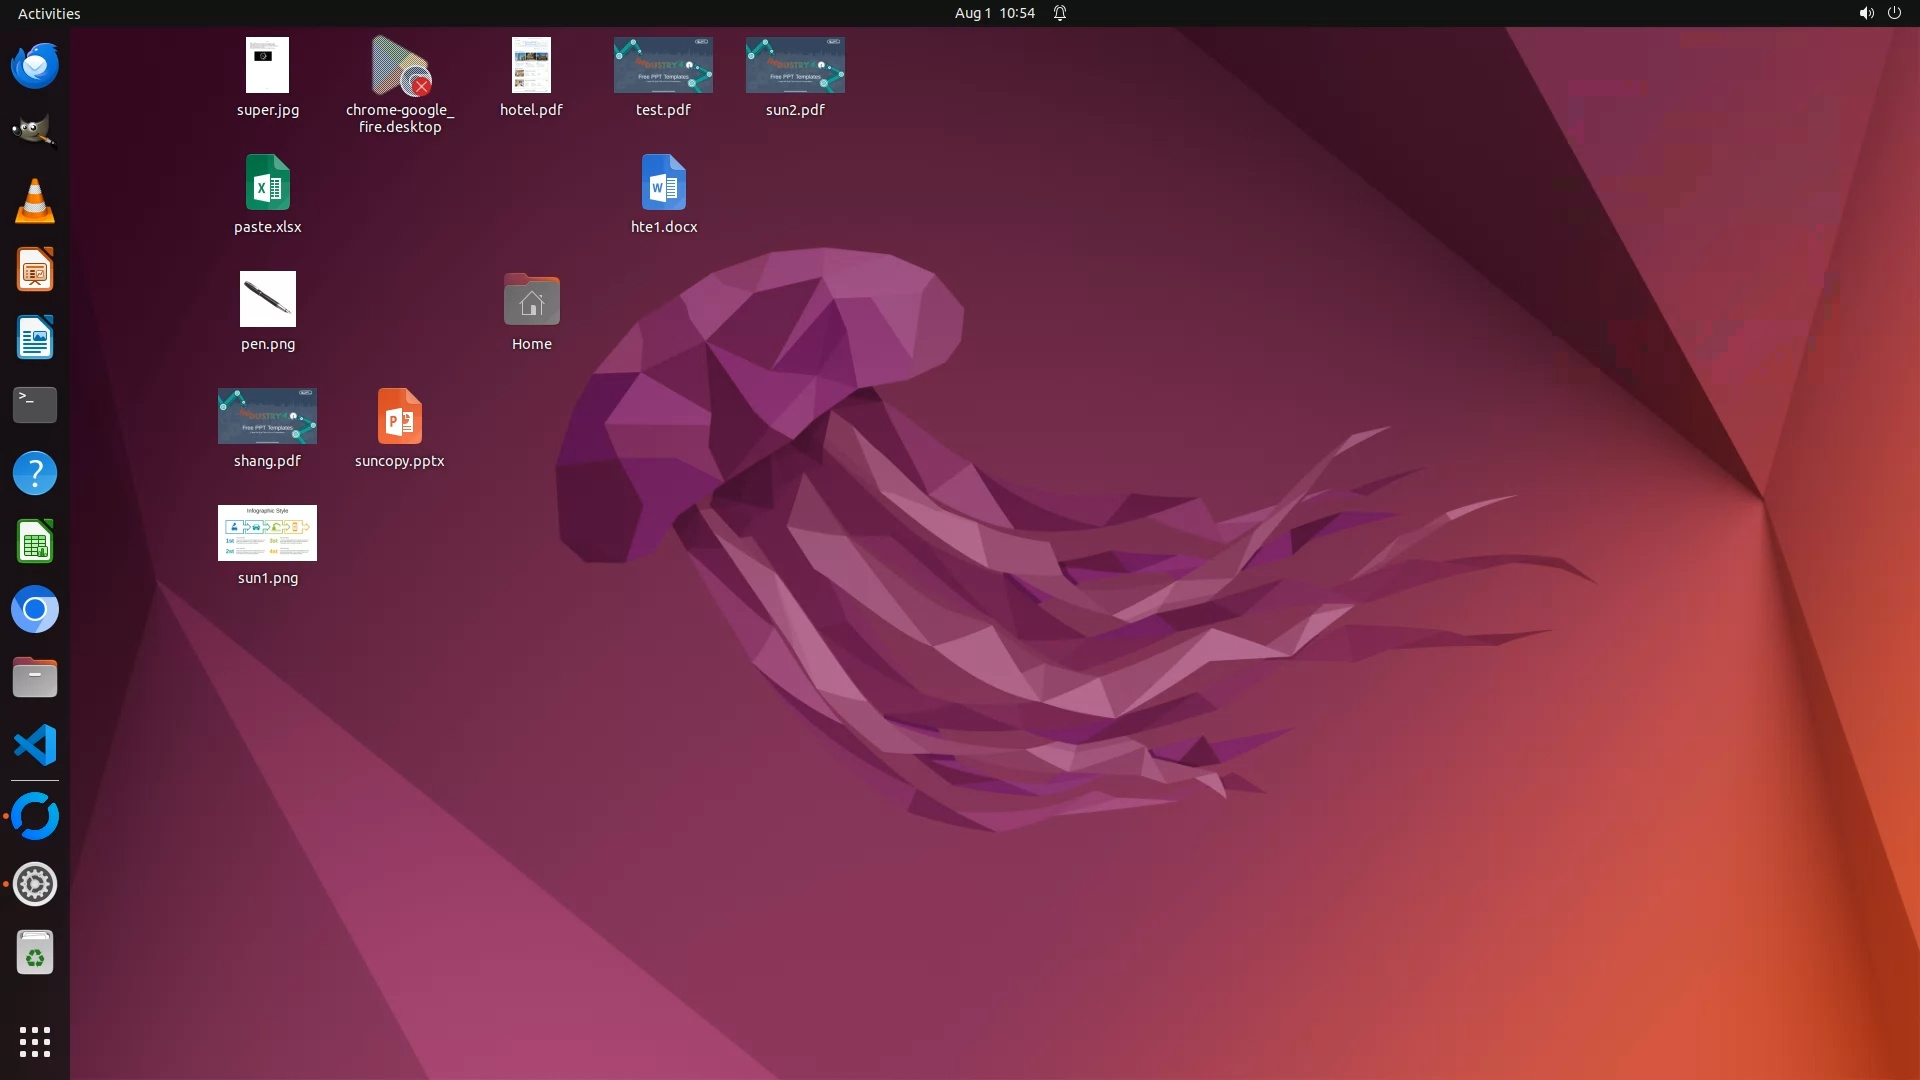Launch LibreOffice Impress from dock
The height and width of the screenshot is (1080, 1920).
pyautogui.click(x=35, y=270)
